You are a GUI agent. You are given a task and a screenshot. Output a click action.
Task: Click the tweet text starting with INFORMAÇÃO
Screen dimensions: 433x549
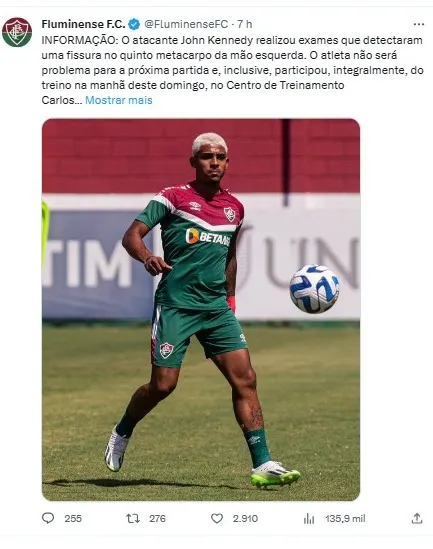click(232, 70)
